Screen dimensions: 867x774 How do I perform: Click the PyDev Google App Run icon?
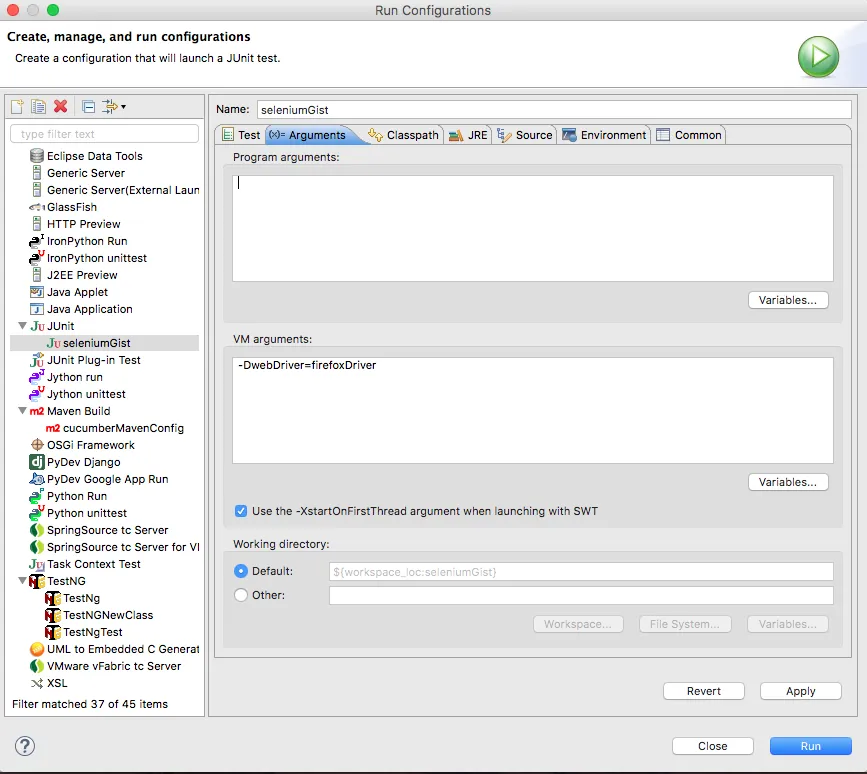tap(36, 479)
